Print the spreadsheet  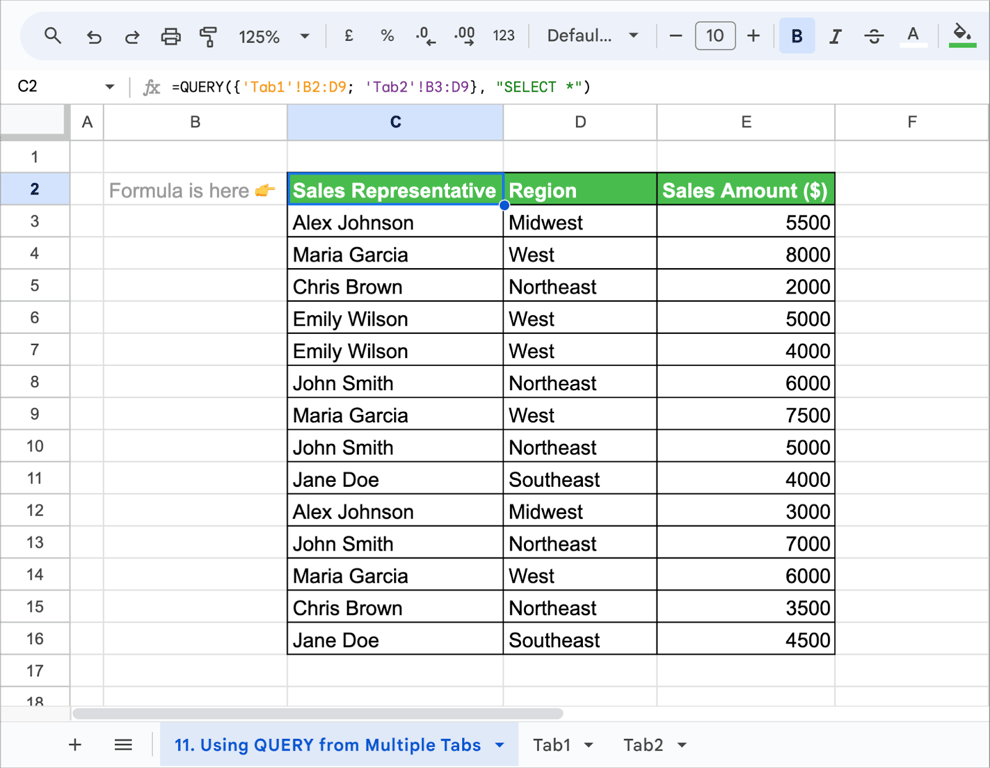pos(170,37)
